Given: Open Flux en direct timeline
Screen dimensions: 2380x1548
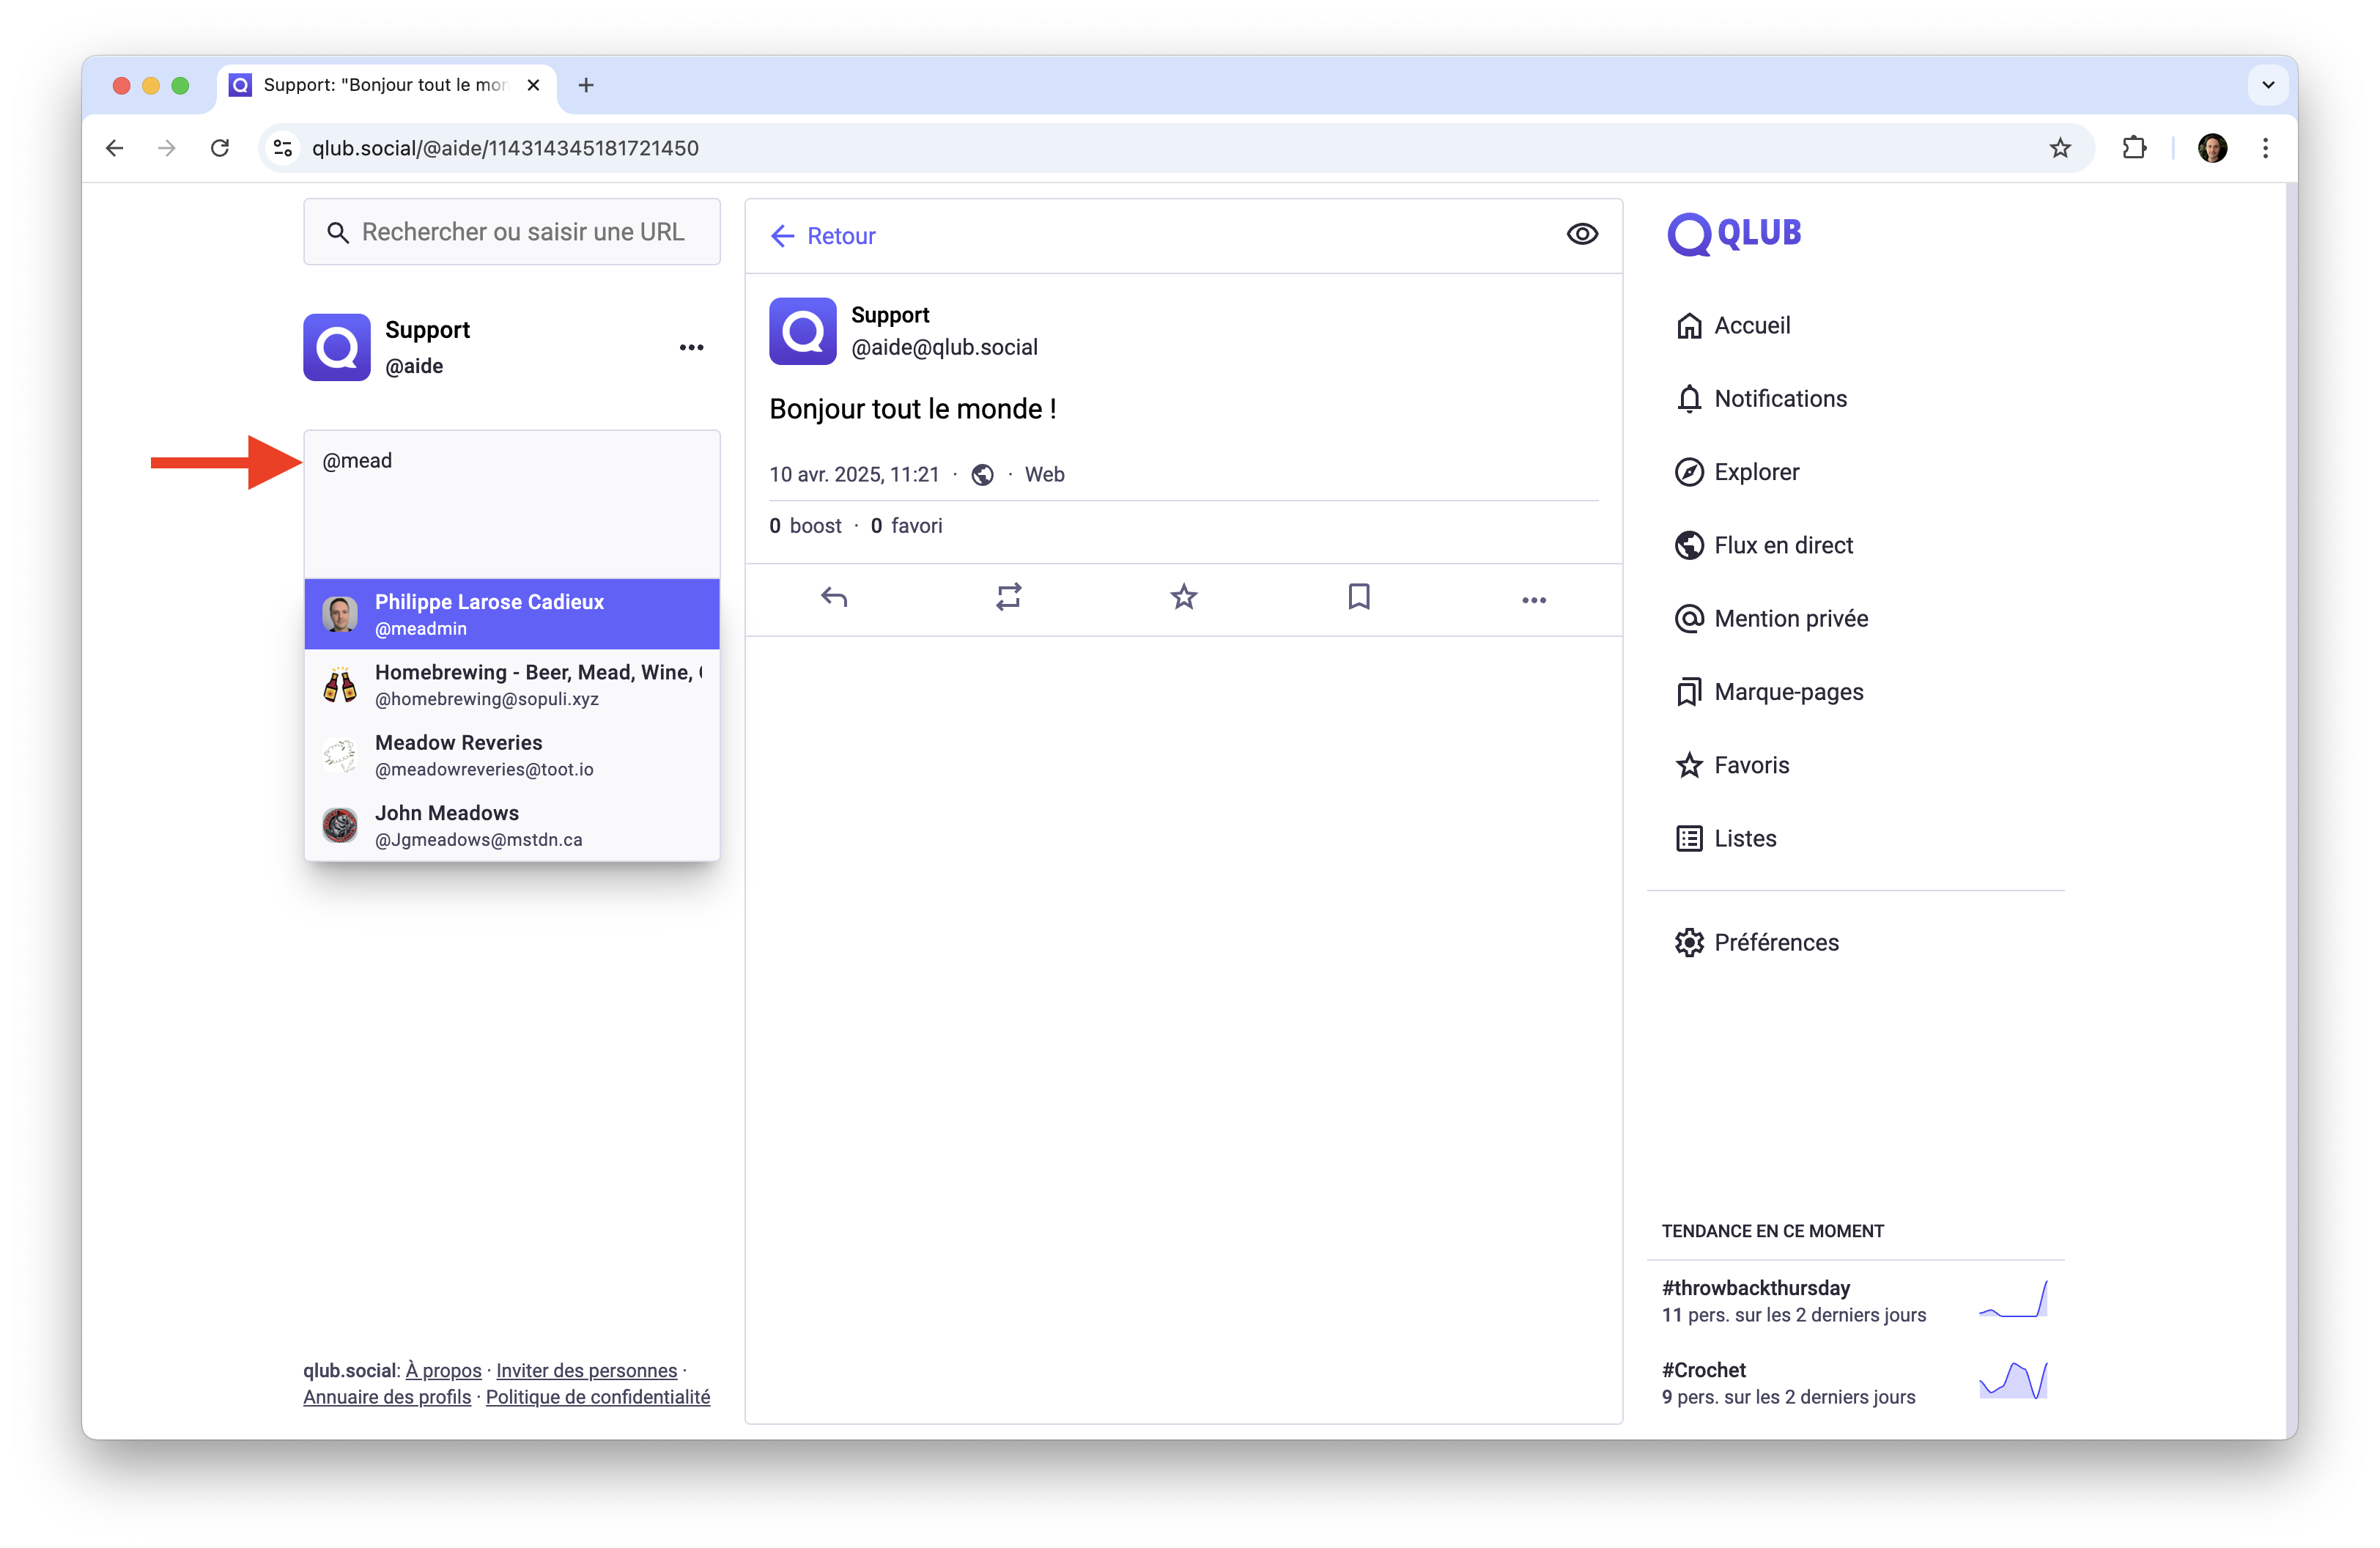Looking at the screenshot, I should [1764, 545].
